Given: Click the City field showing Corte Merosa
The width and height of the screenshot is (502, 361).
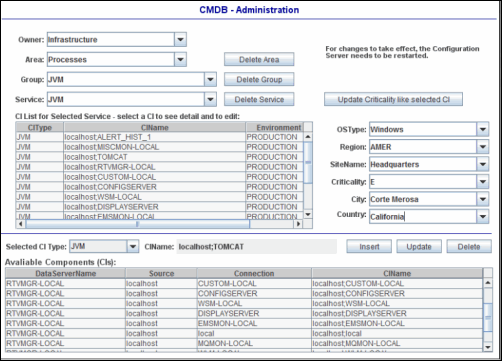Looking at the screenshot, I should (x=423, y=199).
